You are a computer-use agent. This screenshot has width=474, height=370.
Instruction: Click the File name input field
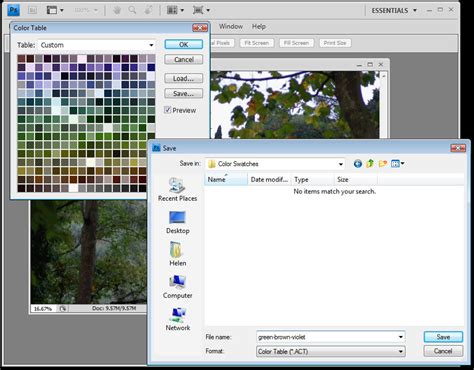coord(331,337)
